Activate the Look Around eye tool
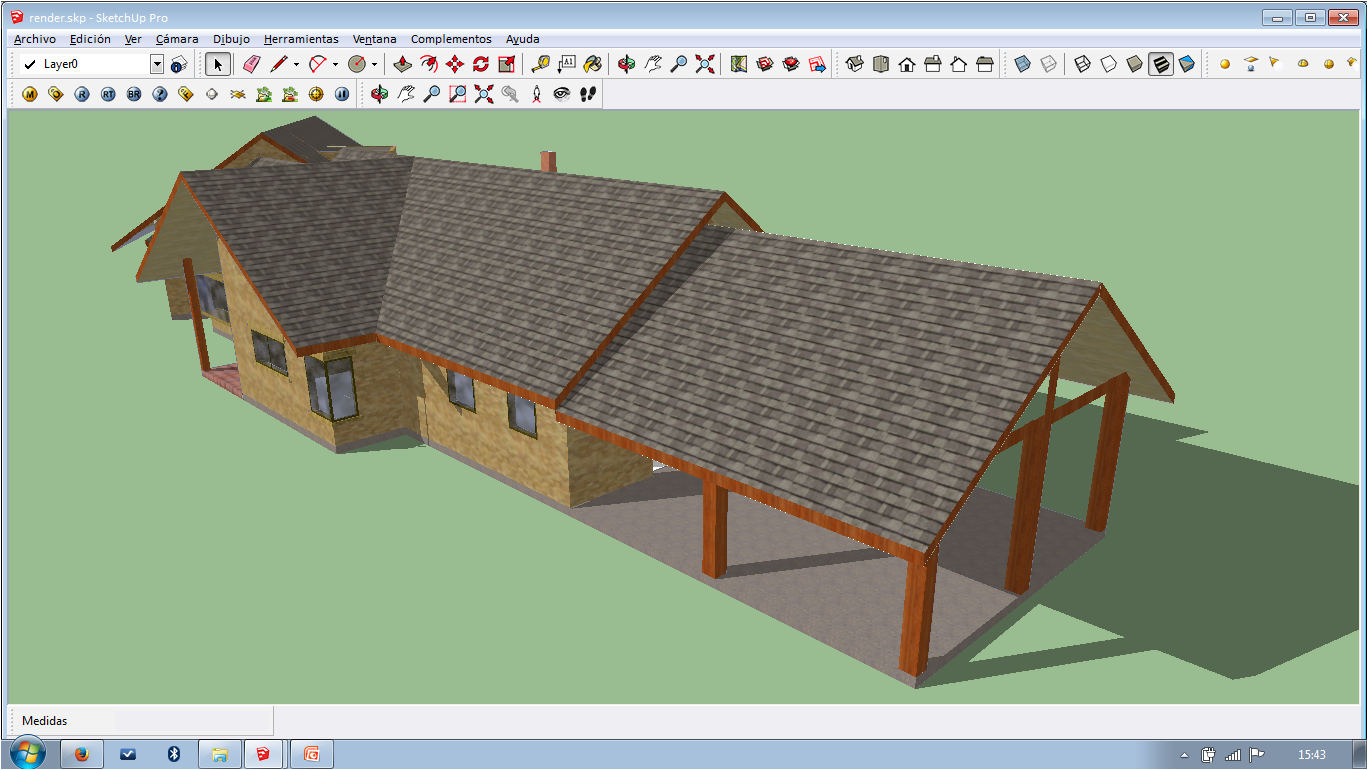This screenshot has height=770, width=1368. point(562,94)
